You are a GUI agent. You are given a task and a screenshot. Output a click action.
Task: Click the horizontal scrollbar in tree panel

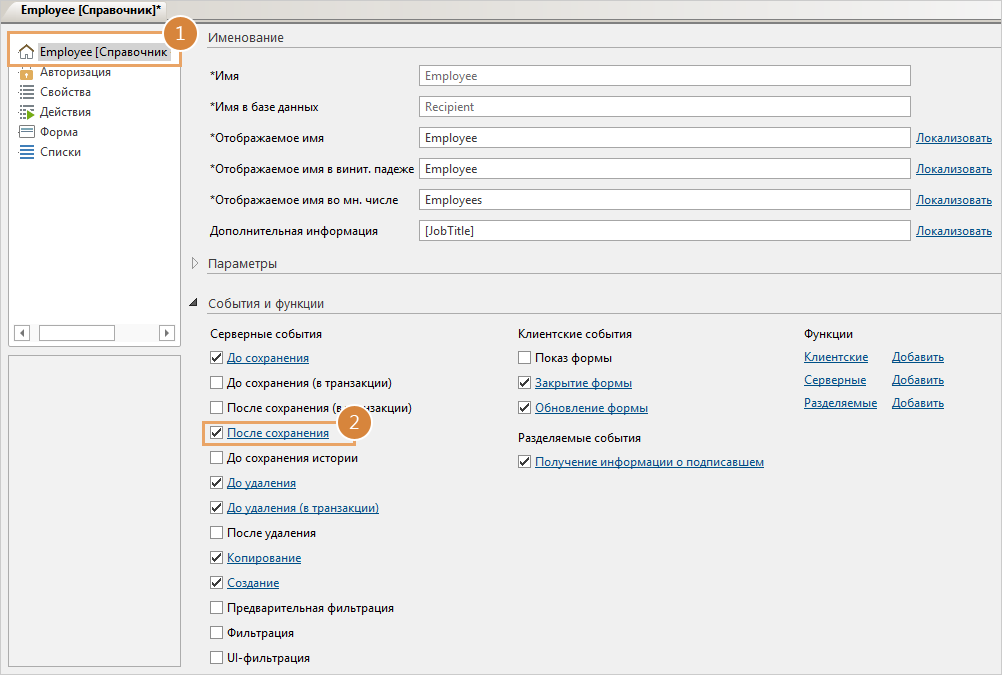pos(77,333)
